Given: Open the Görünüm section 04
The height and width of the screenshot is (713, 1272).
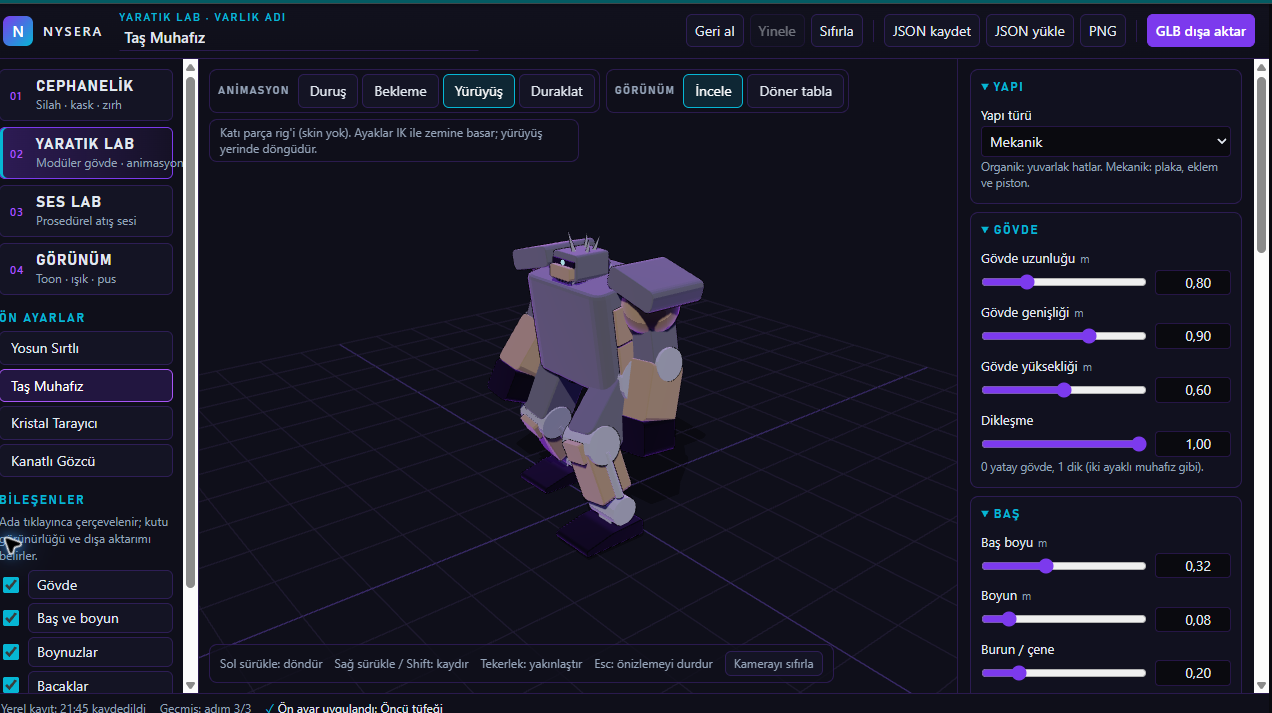Looking at the screenshot, I should pos(87,269).
